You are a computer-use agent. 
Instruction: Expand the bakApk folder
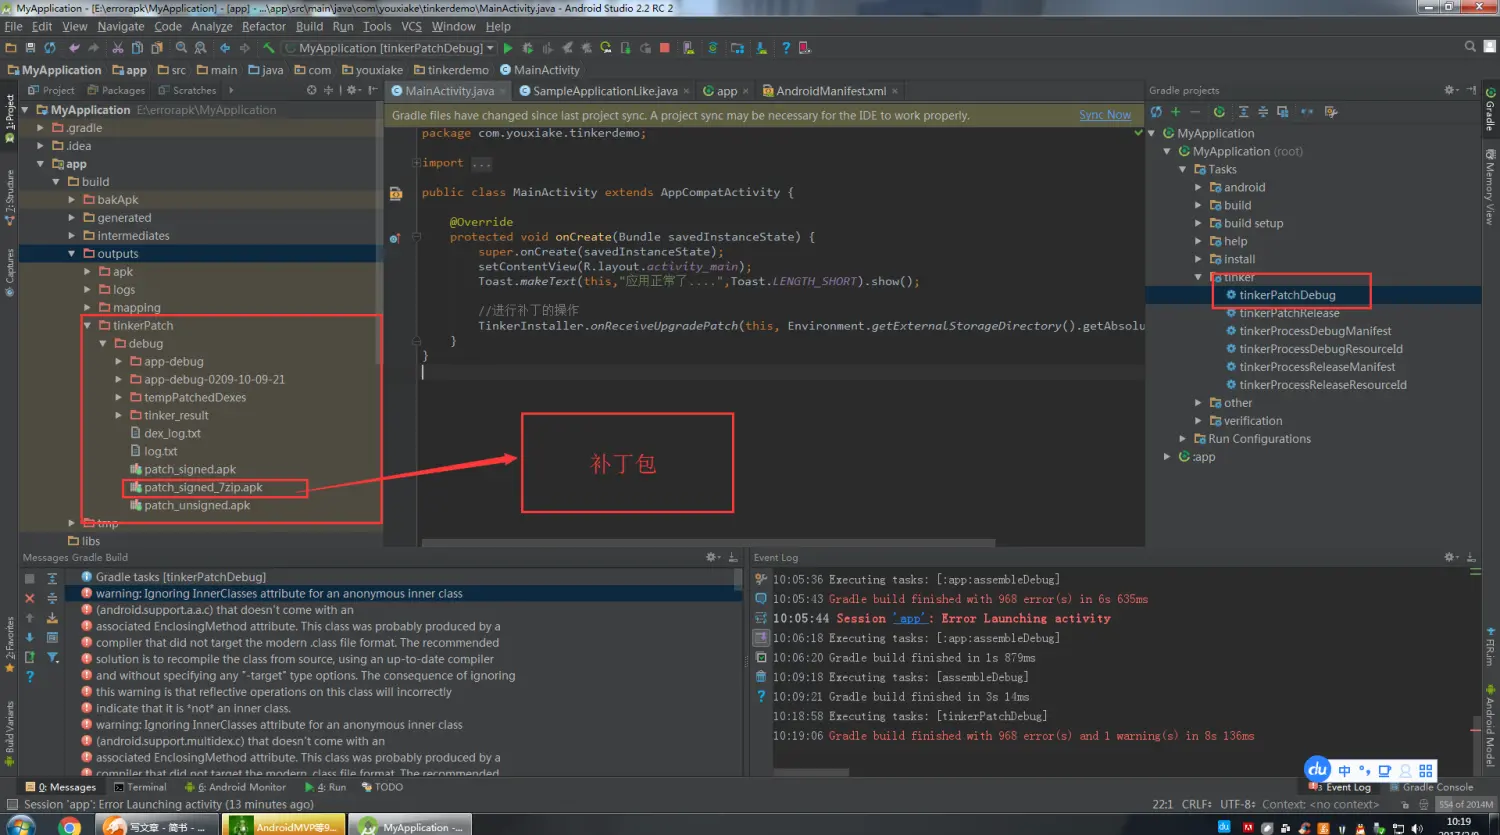pyautogui.click(x=72, y=200)
